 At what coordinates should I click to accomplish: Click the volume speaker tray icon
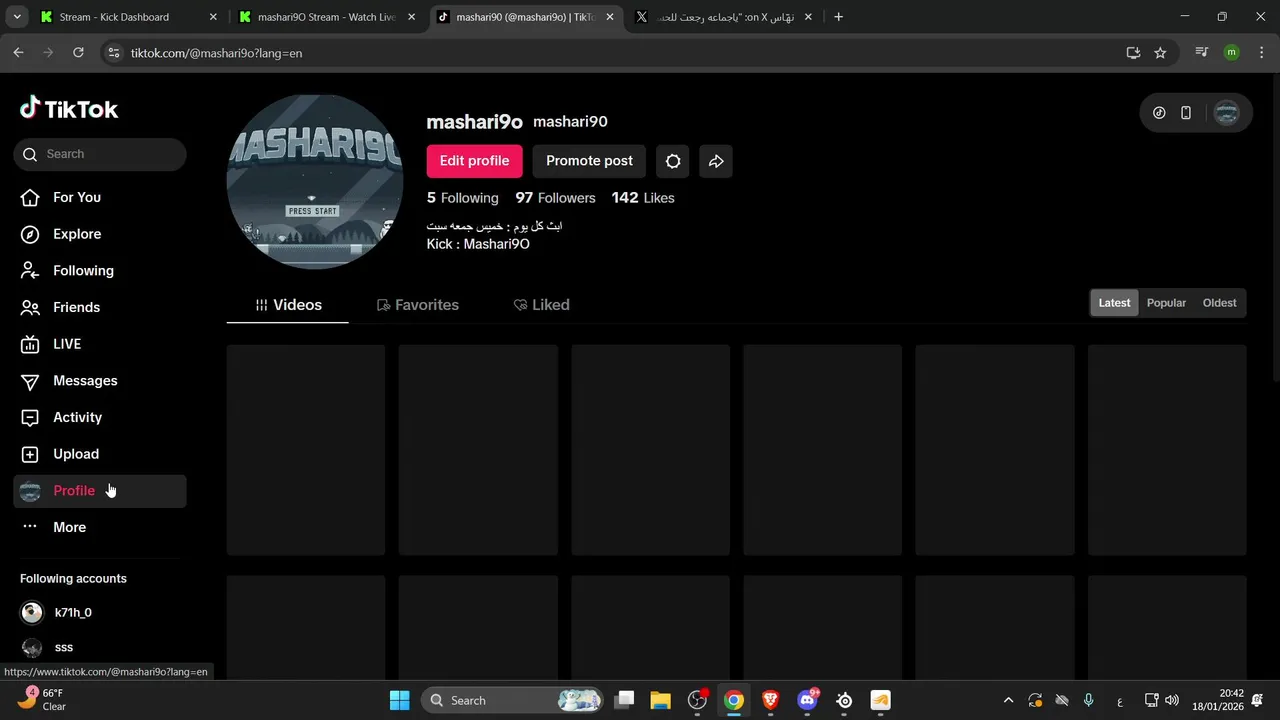1172,700
